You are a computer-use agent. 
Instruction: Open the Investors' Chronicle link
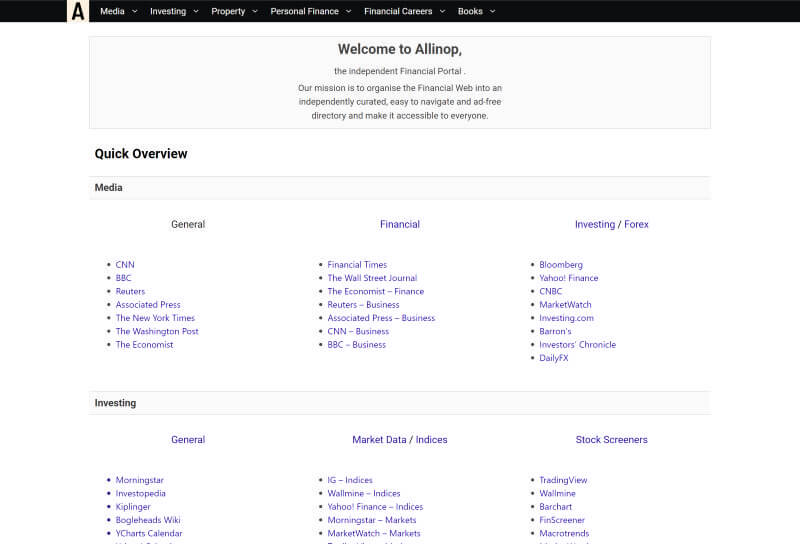tap(578, 344)
